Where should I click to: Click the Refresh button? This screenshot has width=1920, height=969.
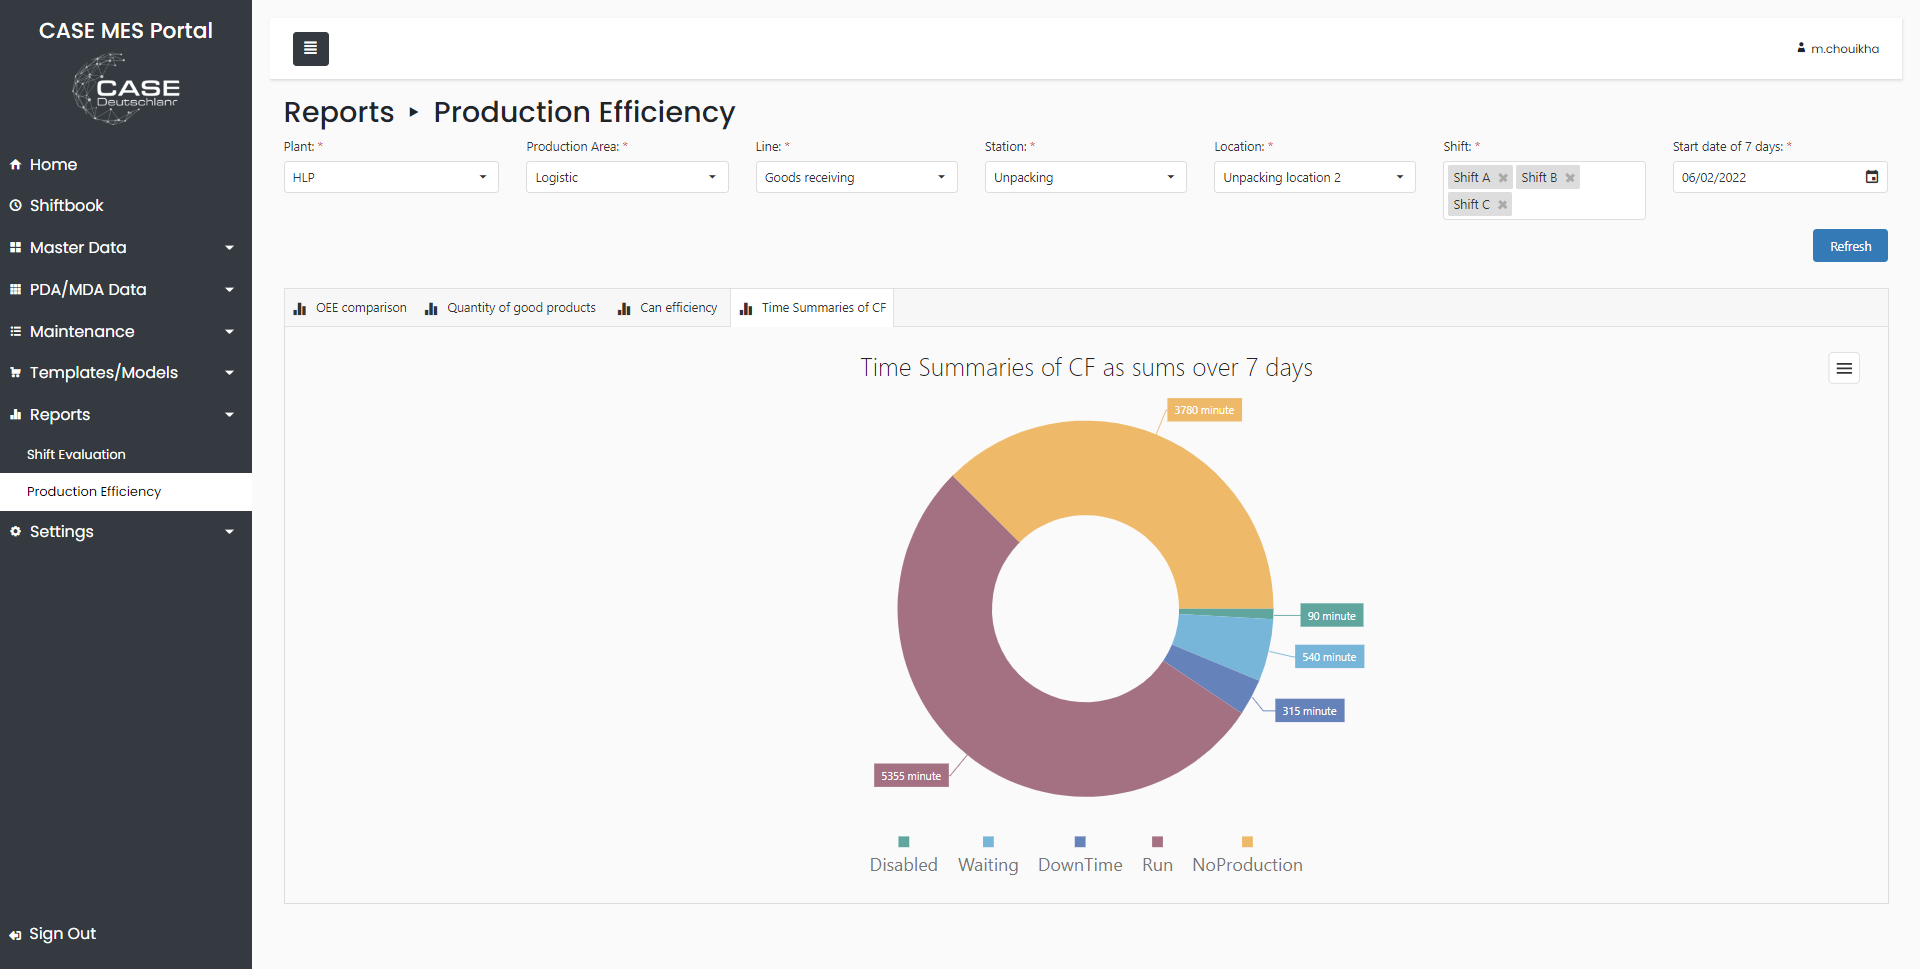(x=1850, y=246)
